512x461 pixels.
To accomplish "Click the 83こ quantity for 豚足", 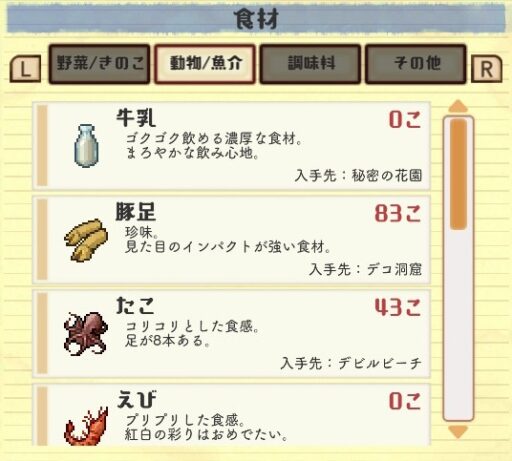I will tap(398, 213).
